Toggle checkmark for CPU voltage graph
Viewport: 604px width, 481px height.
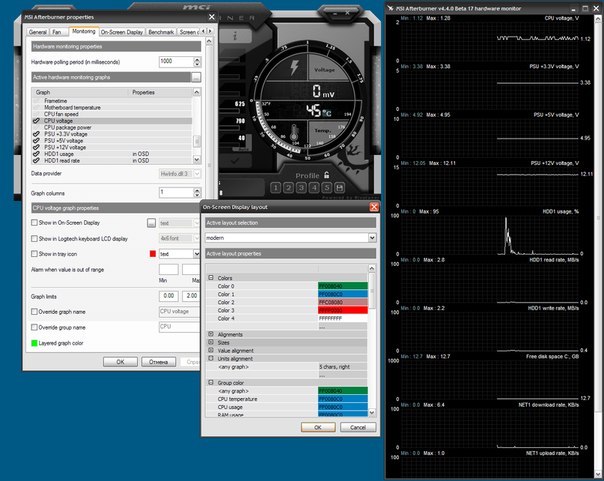37,121
